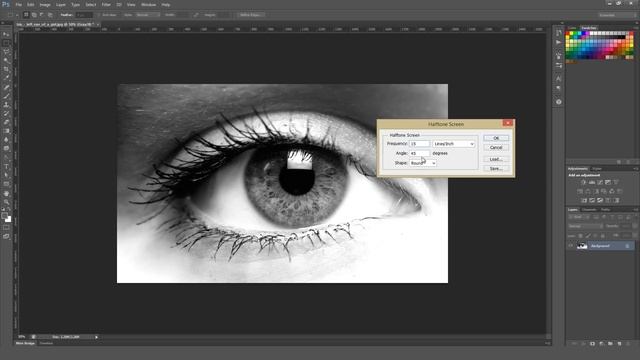
Task: Toggle Quick Mask mode
Action: pyautogui.click(x=6, y=227)
